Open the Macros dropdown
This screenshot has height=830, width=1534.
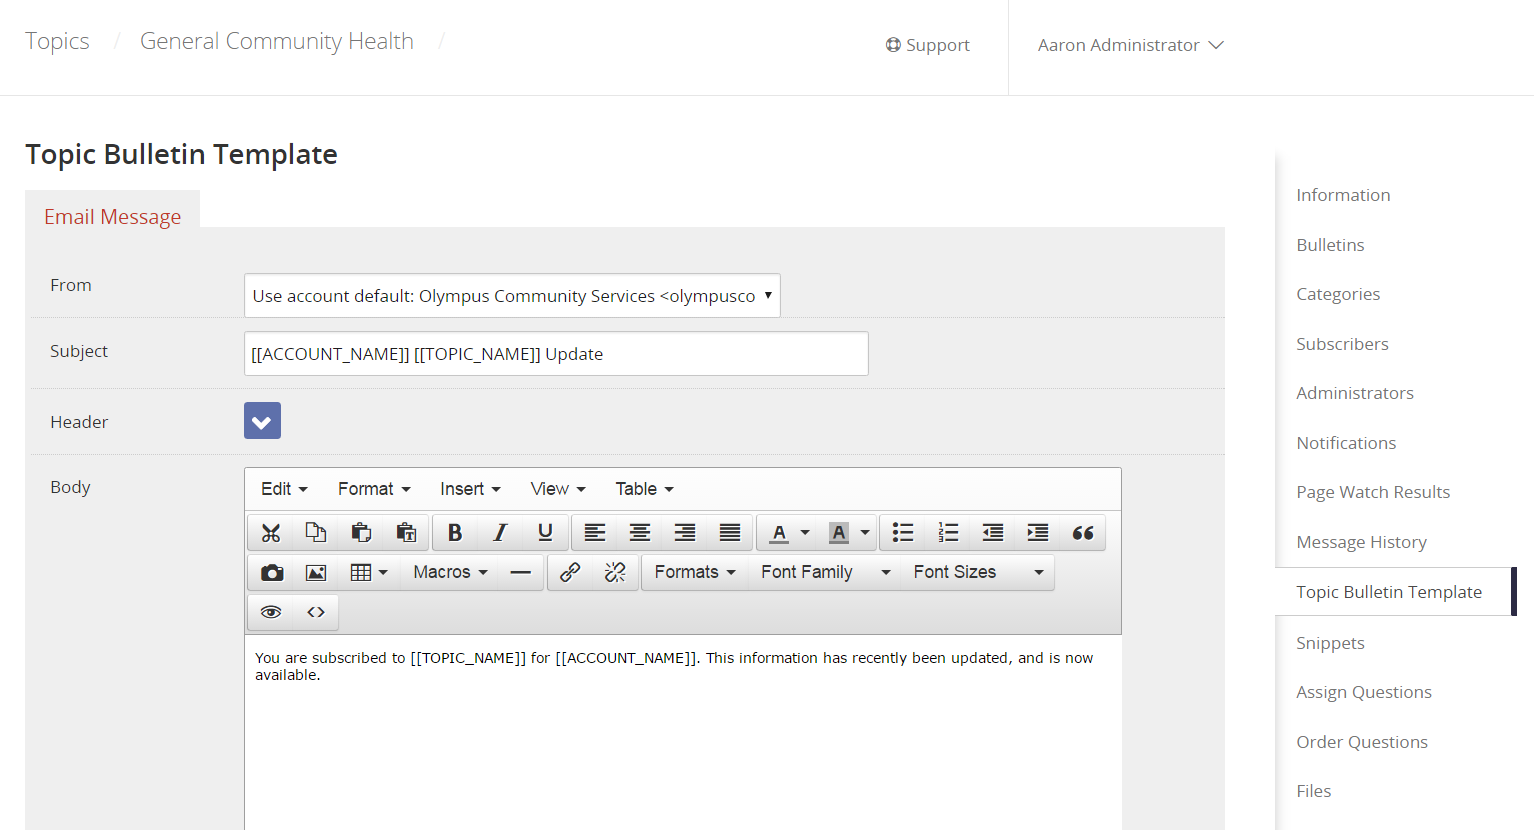448,571
